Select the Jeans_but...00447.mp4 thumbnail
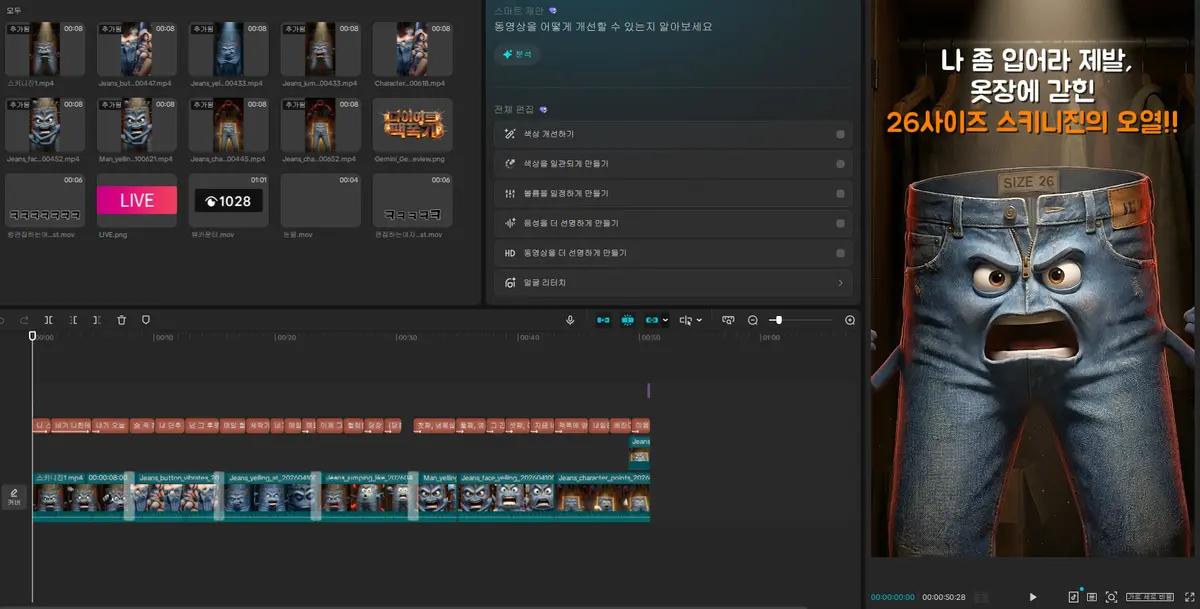1200x609 pixels. pos(137,49)
